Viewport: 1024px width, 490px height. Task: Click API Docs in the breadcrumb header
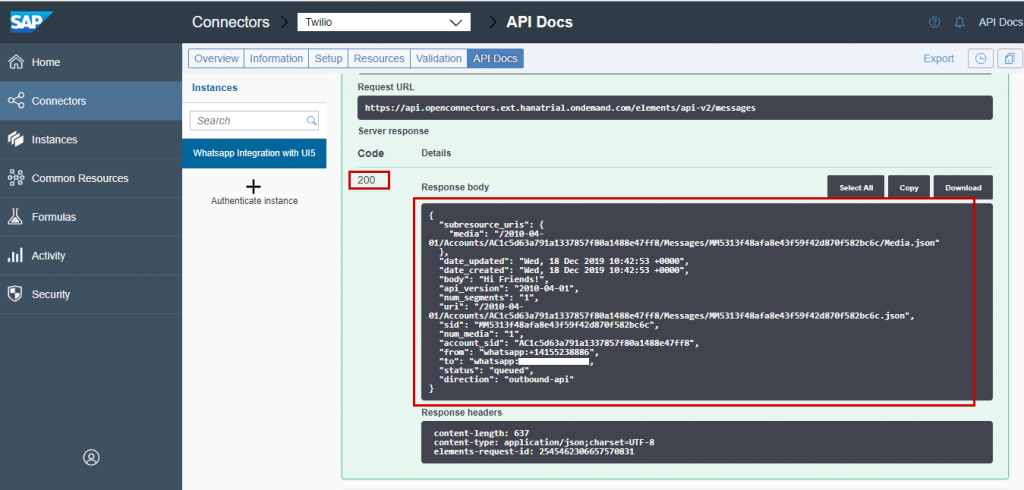tap(539, 22)
